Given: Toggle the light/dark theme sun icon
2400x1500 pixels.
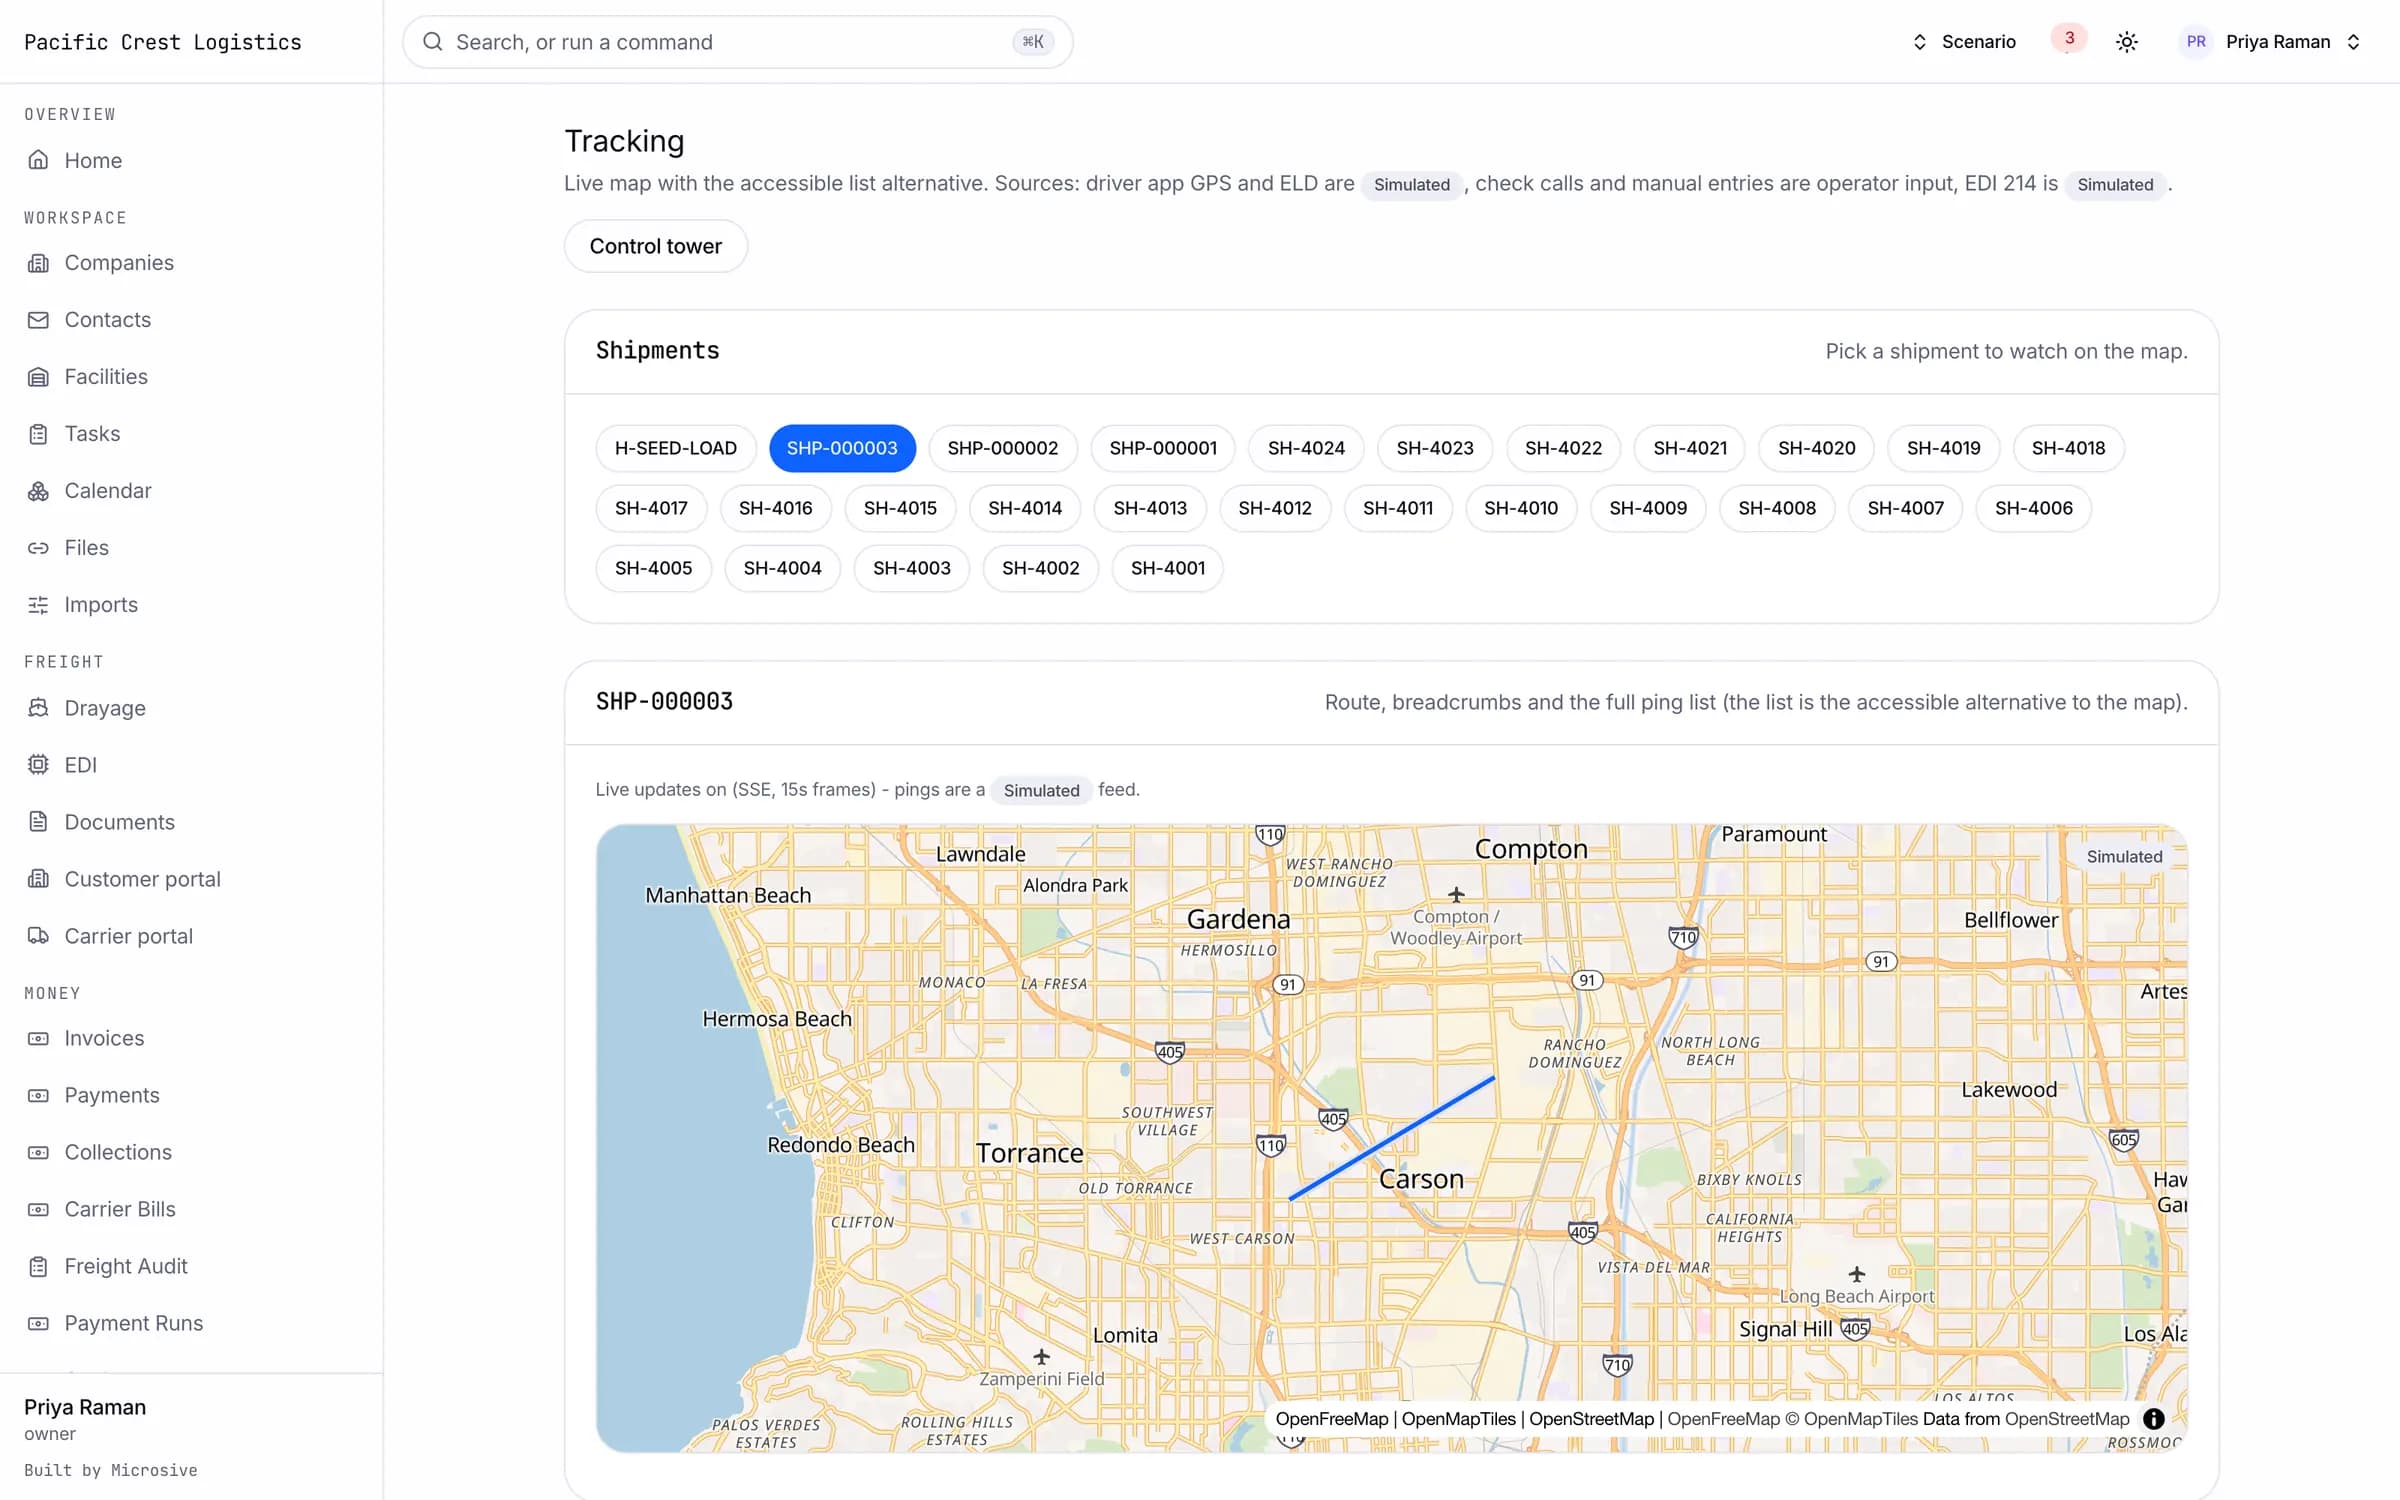Looking at the screenshot, I should click(x=2127, y=42).
